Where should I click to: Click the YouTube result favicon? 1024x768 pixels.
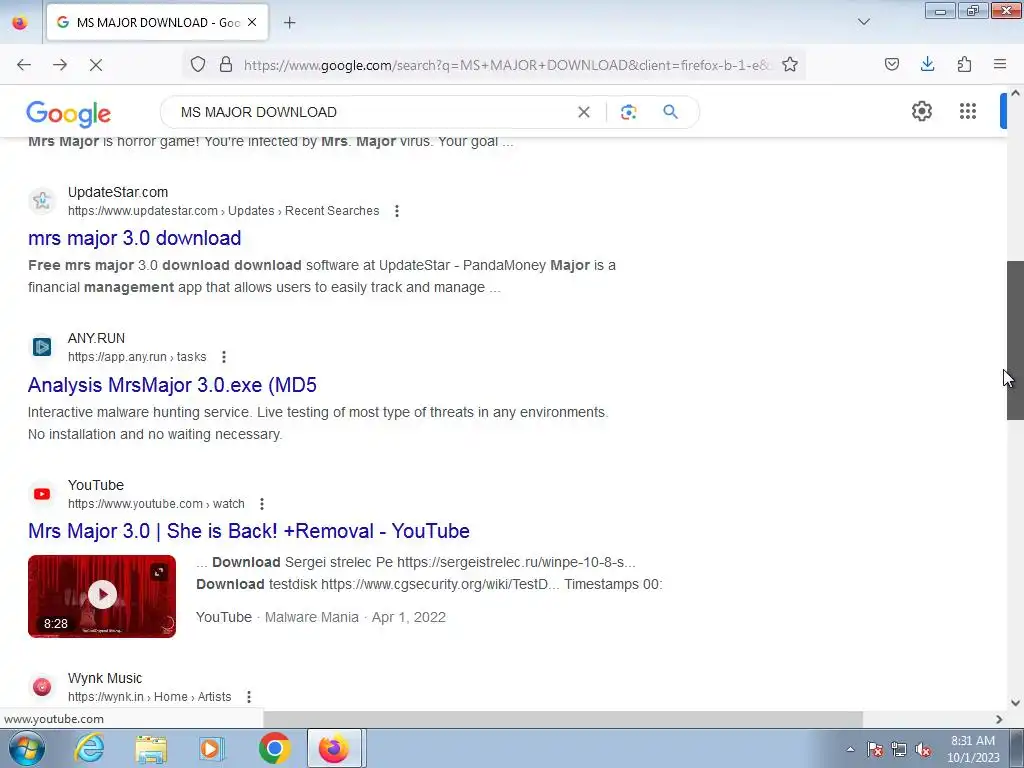coord(42,494)
